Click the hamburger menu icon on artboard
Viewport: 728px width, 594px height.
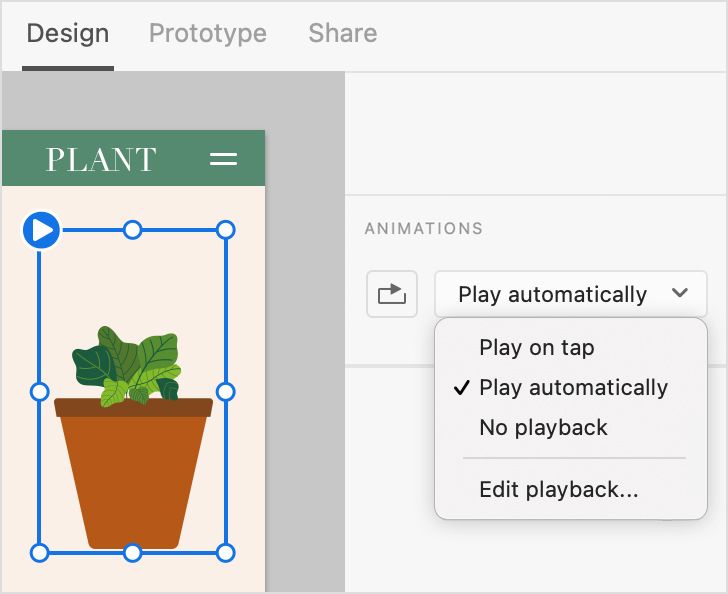(223, 159)
